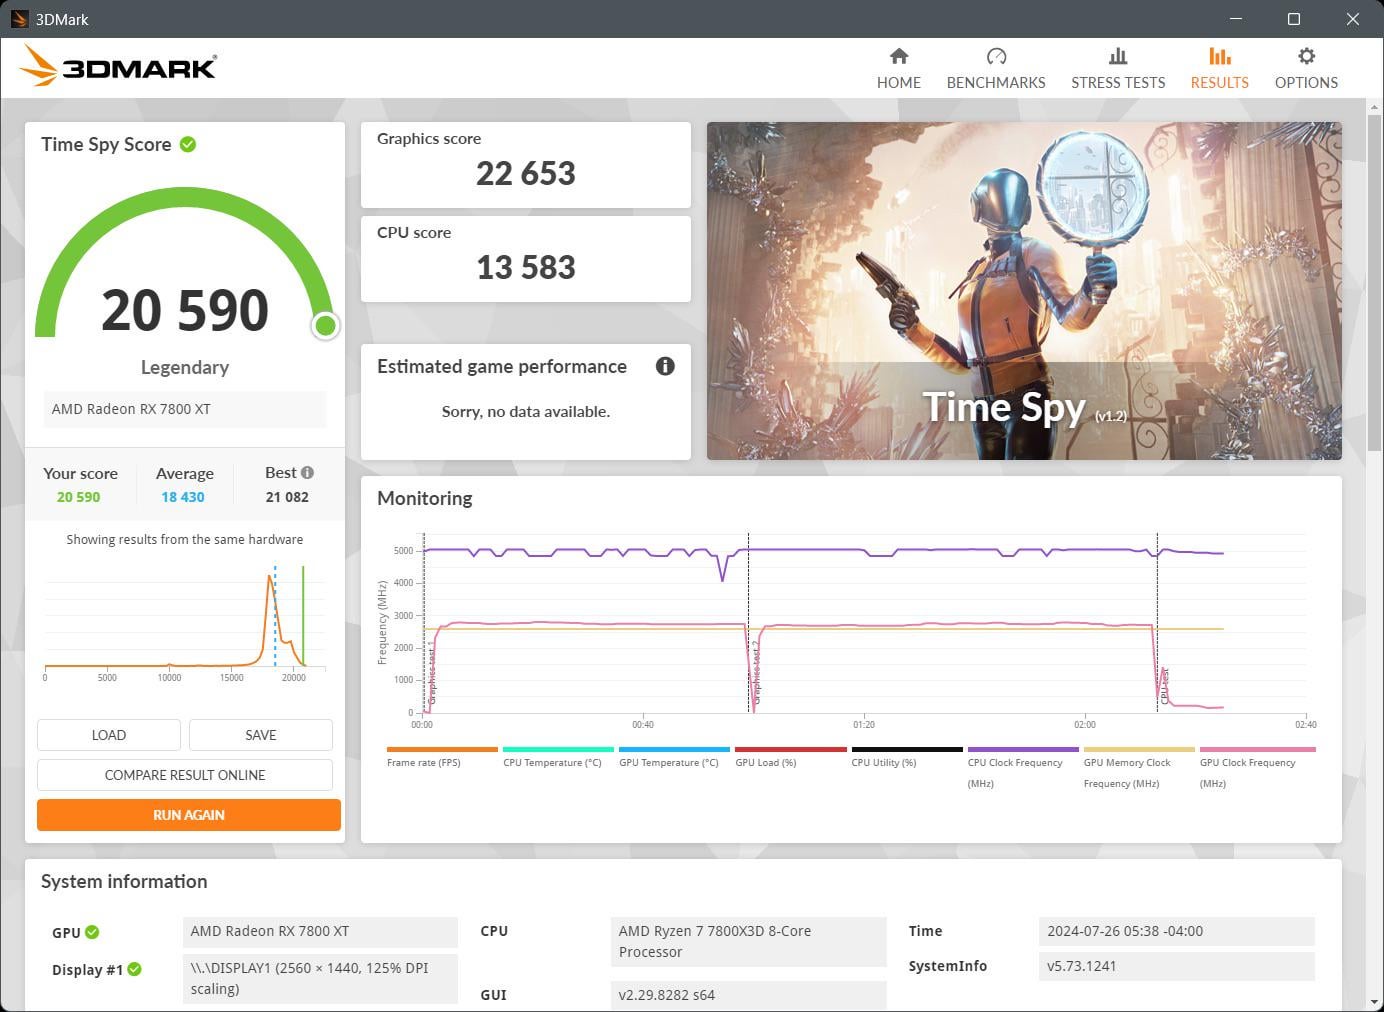Open the Stress Tests chart icon

click(x=1118, y=56)
